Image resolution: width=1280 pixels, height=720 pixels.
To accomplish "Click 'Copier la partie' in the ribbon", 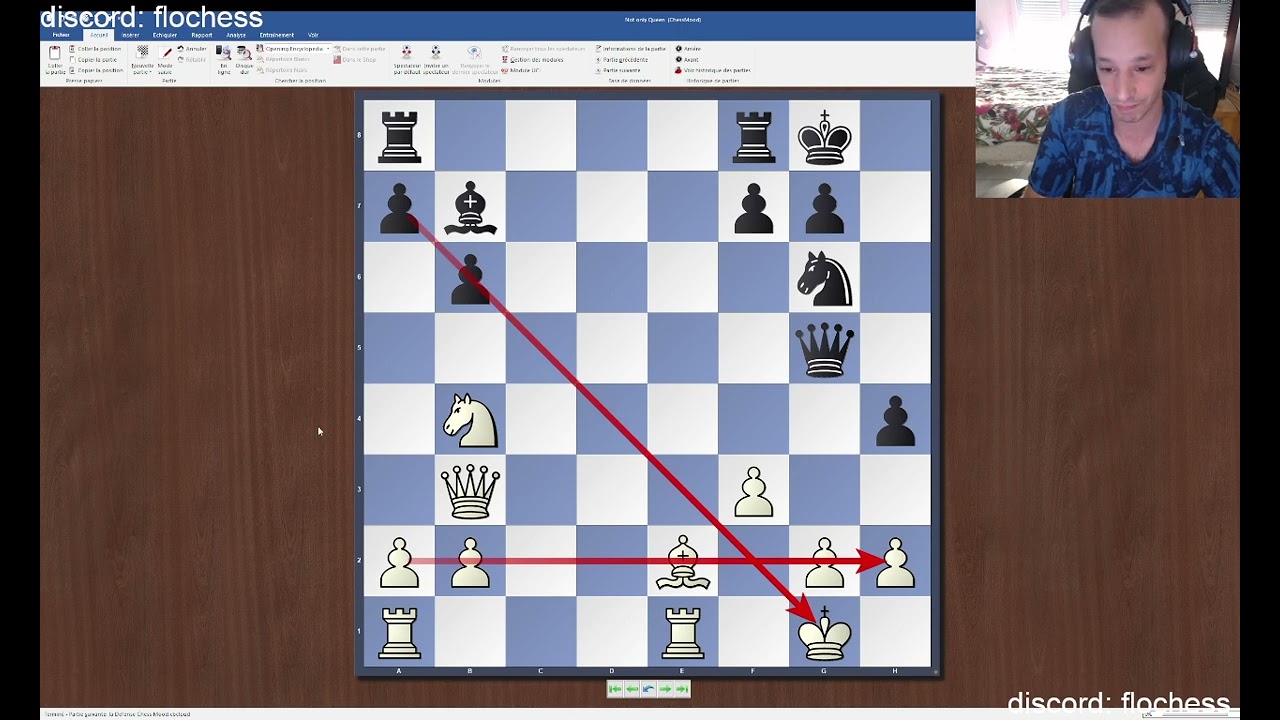I will coord(93,60).
